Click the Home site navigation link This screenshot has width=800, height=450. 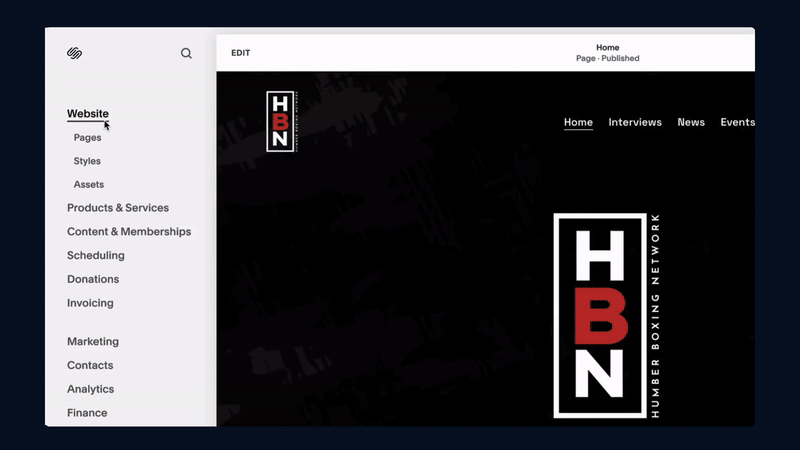(x=578, y=122)
